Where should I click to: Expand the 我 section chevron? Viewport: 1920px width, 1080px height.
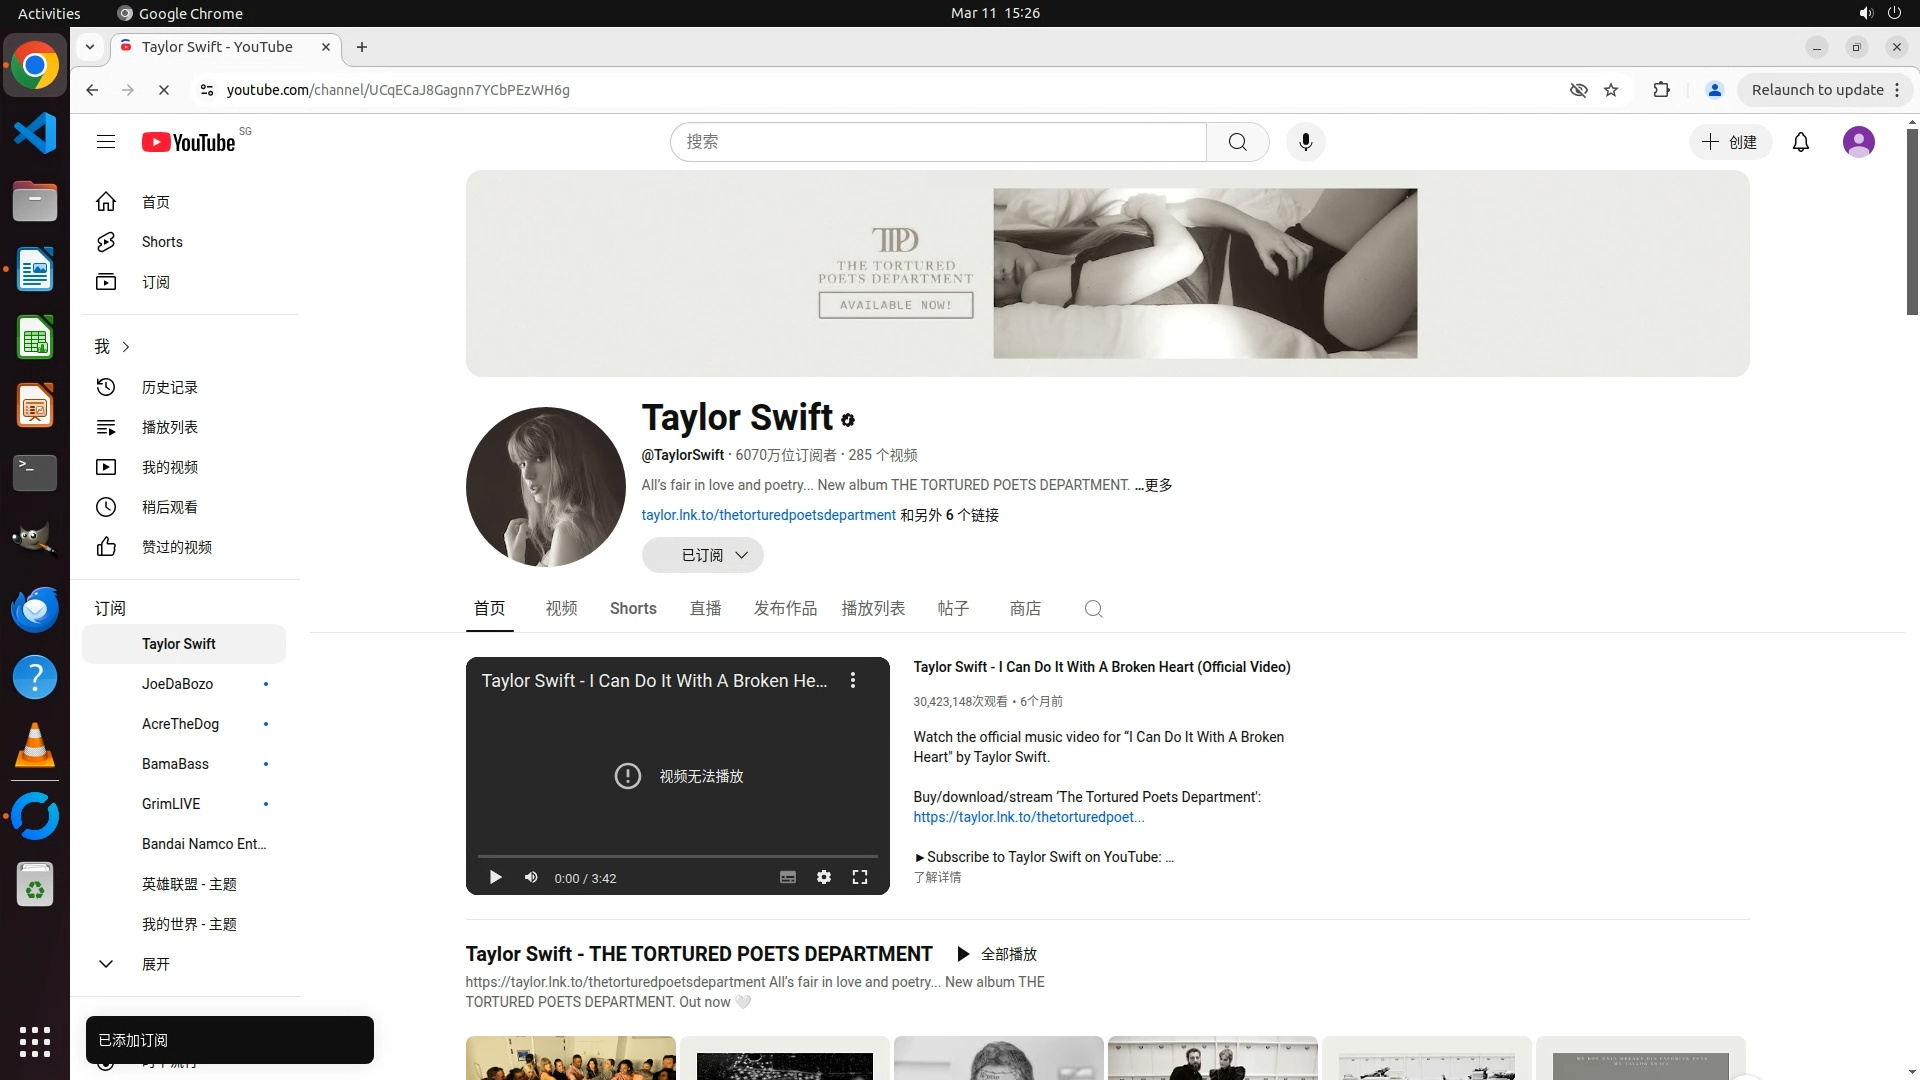coord(125,347)
